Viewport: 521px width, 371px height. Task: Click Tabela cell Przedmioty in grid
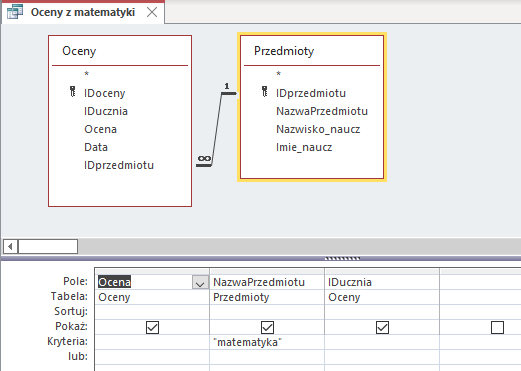[x=267, y=297]
